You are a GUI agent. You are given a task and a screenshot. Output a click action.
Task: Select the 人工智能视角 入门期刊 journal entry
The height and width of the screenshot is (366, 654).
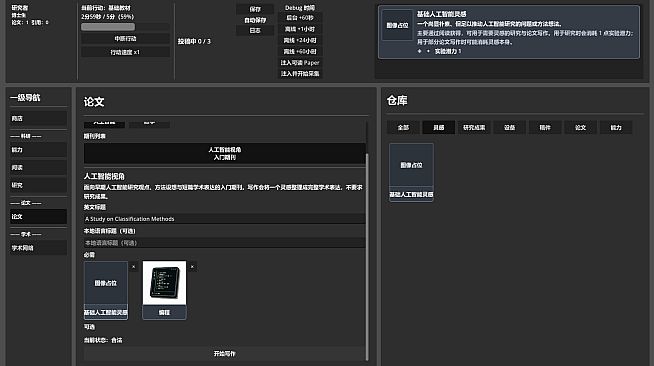(x=224, y=153)
